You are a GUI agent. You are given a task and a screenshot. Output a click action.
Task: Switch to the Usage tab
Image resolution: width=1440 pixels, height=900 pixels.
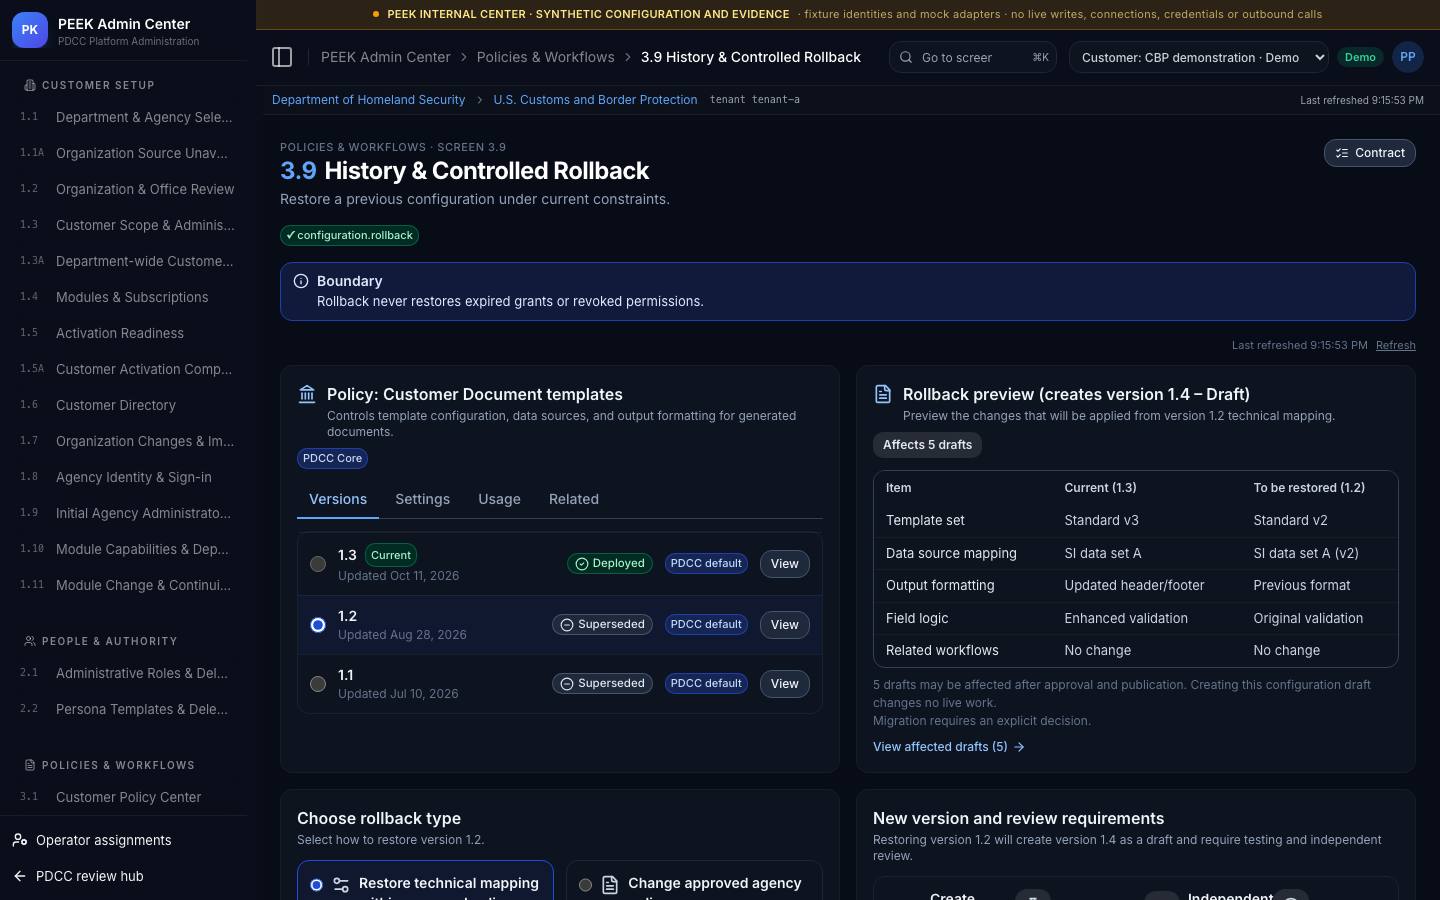click(x=499, y=499)
